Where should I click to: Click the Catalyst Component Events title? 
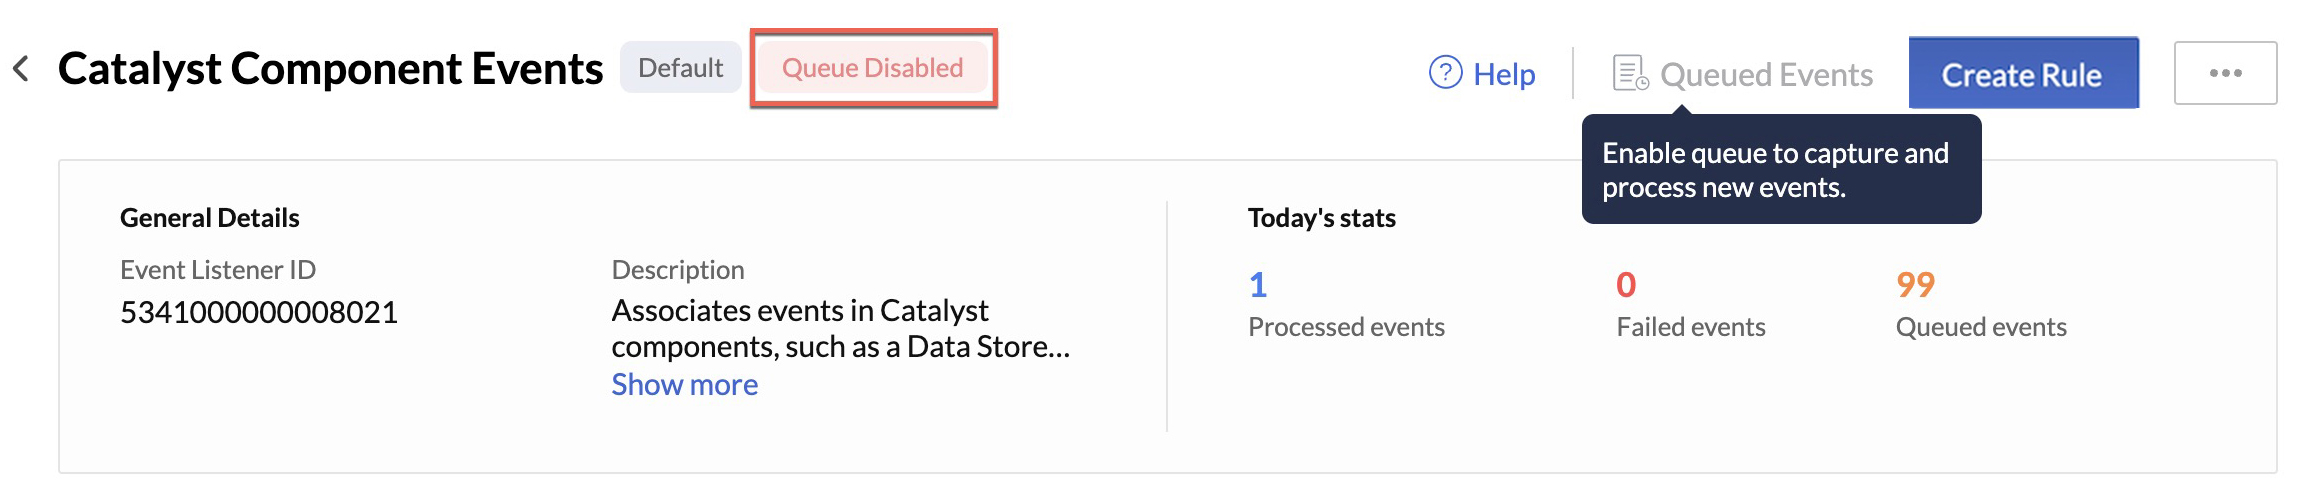[x=330, y=69]
